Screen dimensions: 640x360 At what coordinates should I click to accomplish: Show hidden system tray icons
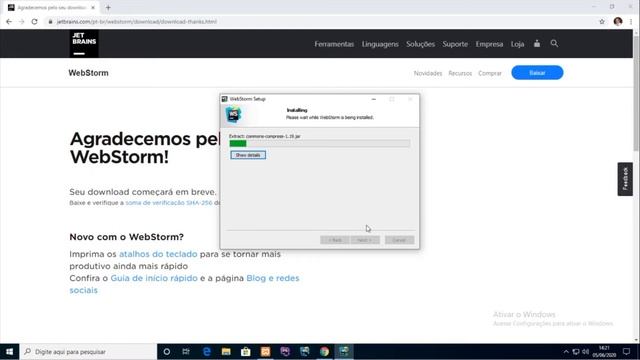tap(566, 351)
